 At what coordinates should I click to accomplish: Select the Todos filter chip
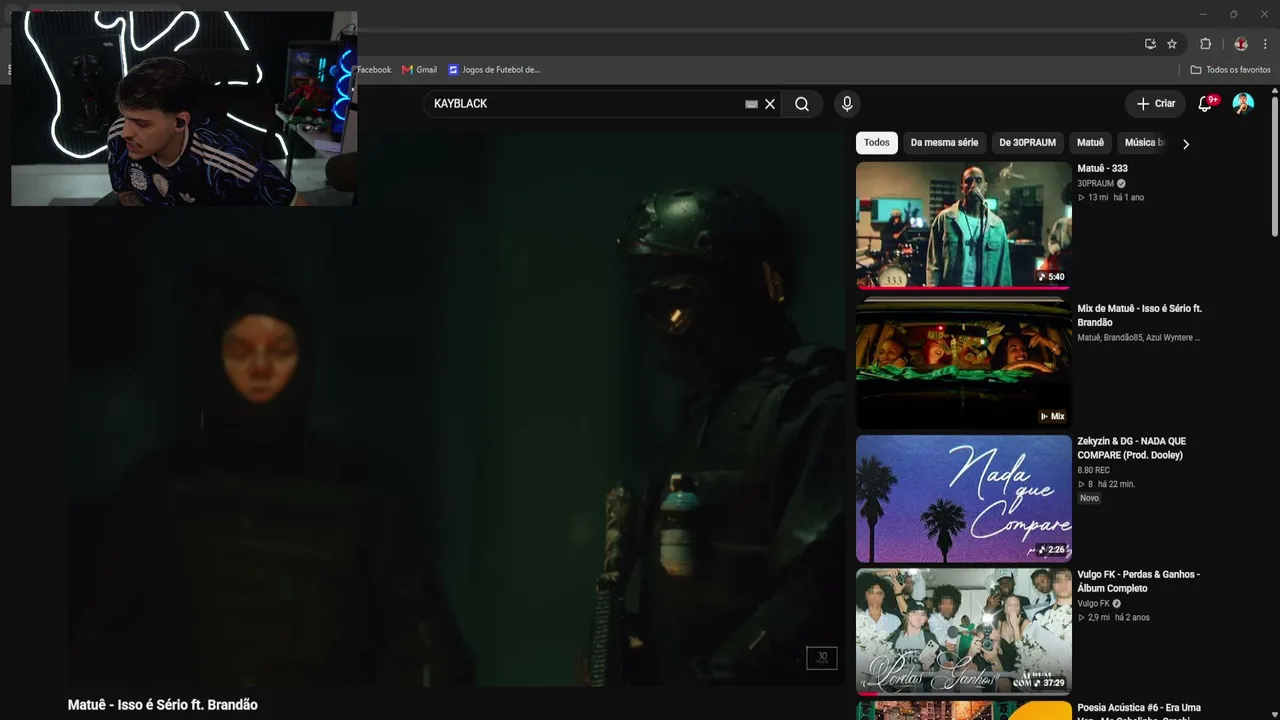point(877,143)
